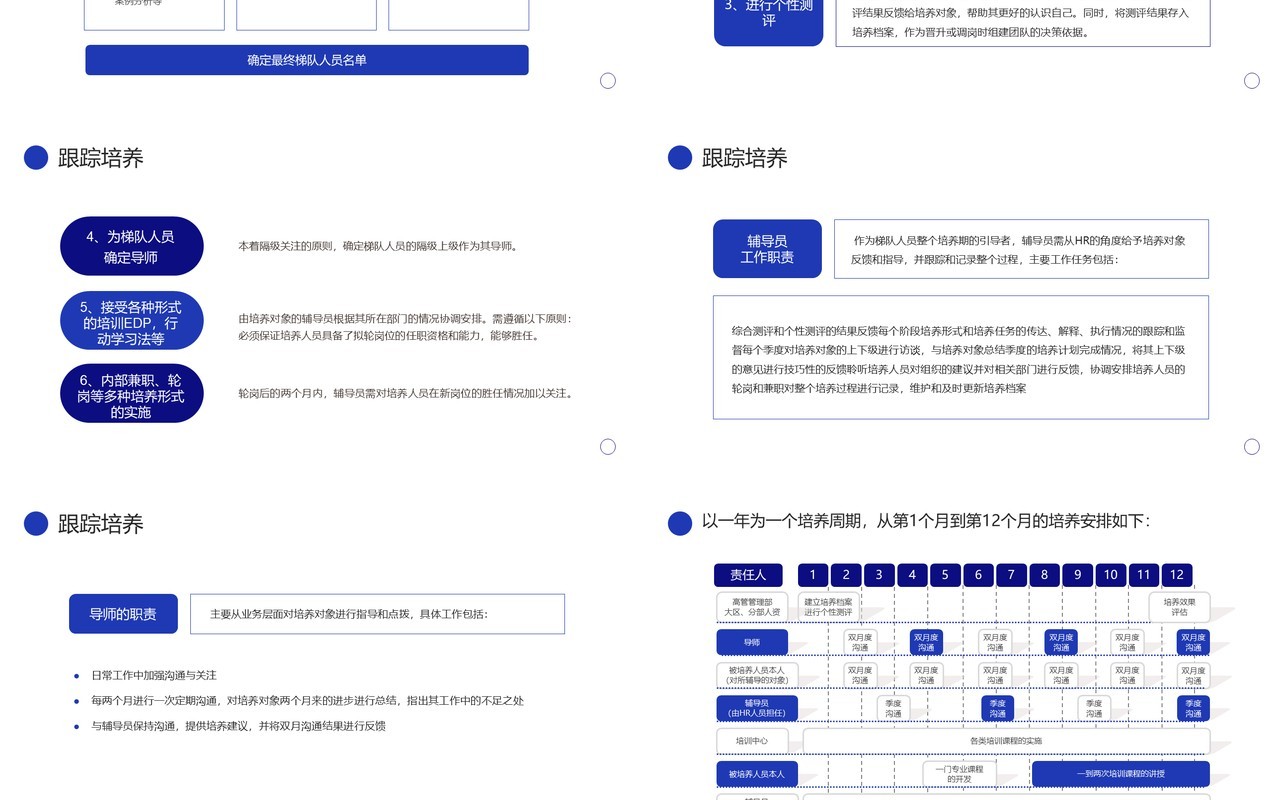
Task: Select month 5 header in timeline
Action: (945, 575)
